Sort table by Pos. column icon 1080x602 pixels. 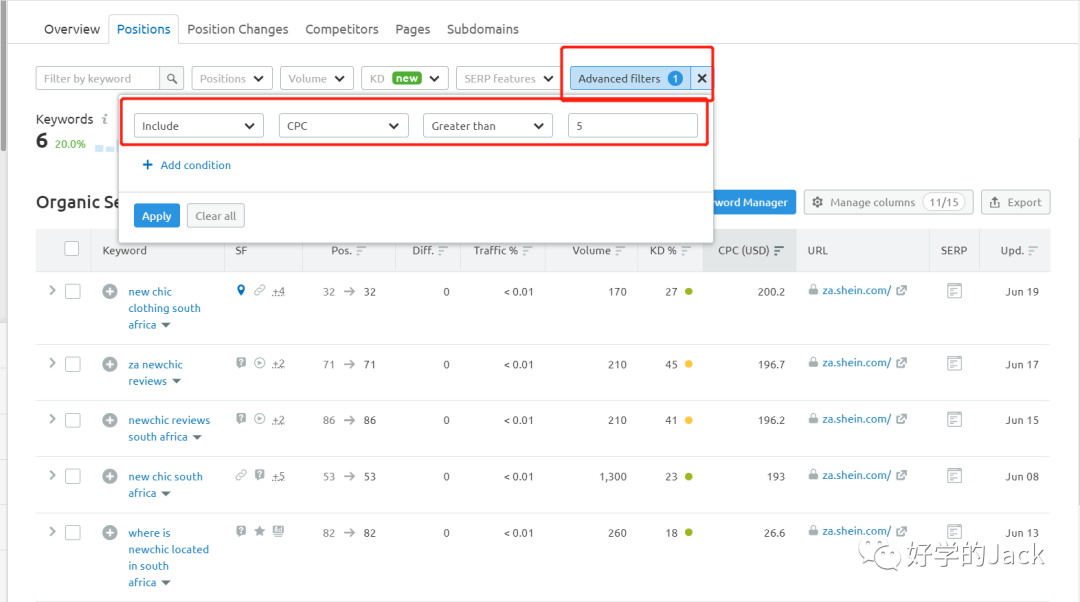point(361,251)
